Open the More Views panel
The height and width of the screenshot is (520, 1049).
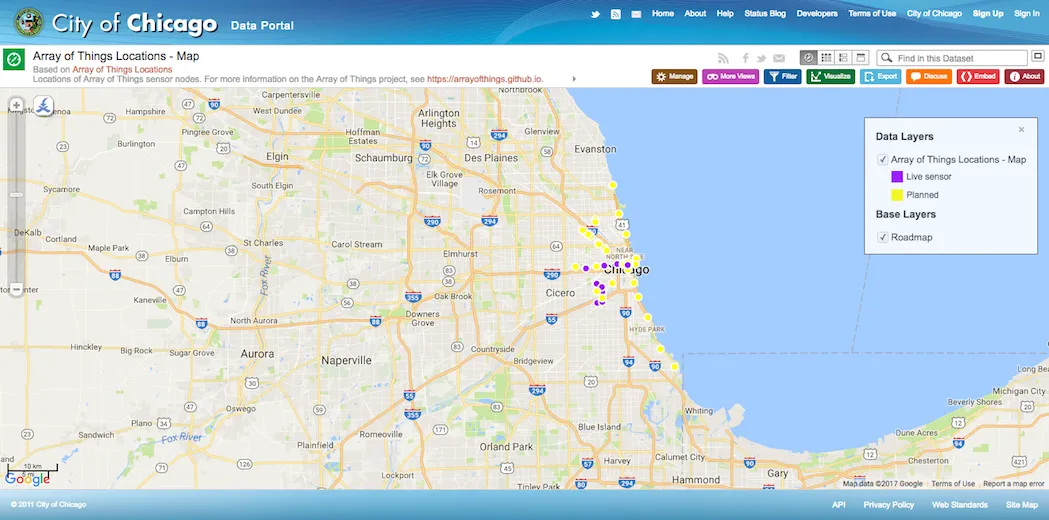(x=730, y=76)
